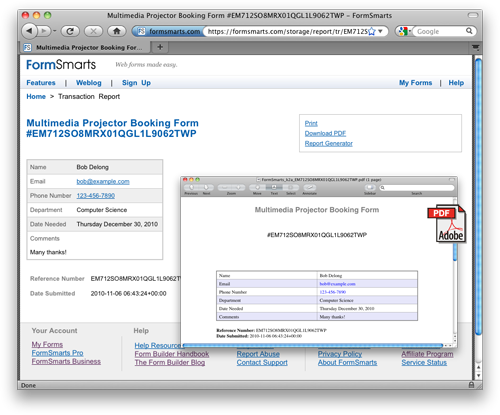Click Zoom out button in PDF viewer
Viewport: 500px width, 415px height.
pyautogui.click(x=224, y=188)
